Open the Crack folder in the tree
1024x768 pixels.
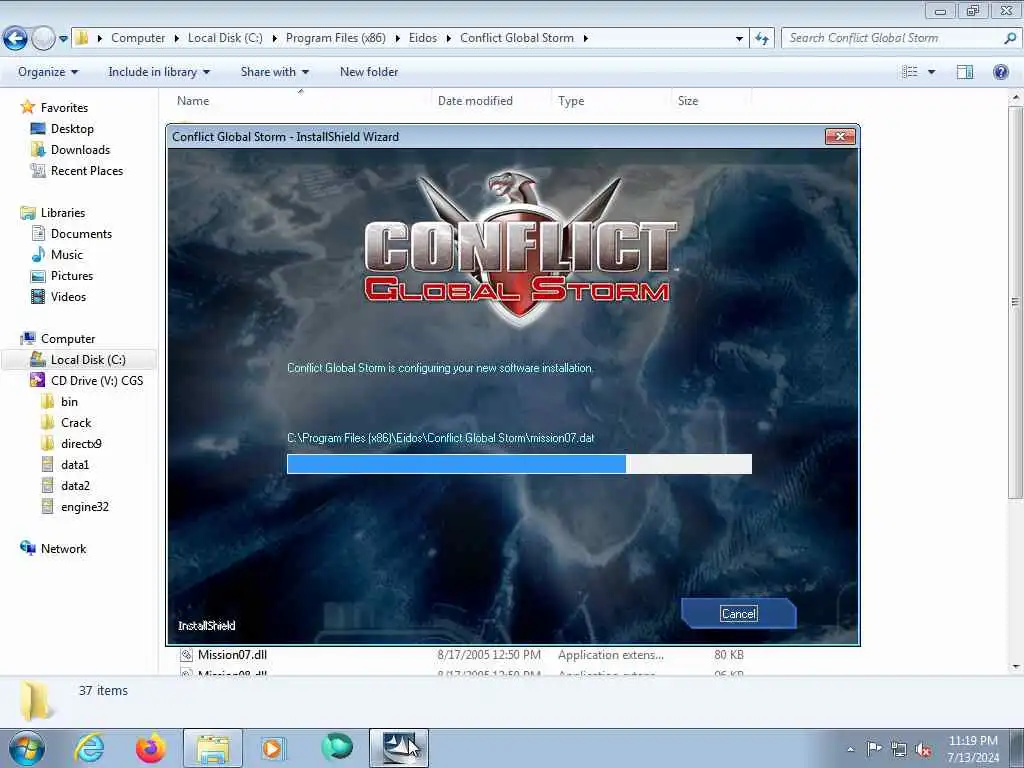tap(76, 423)
